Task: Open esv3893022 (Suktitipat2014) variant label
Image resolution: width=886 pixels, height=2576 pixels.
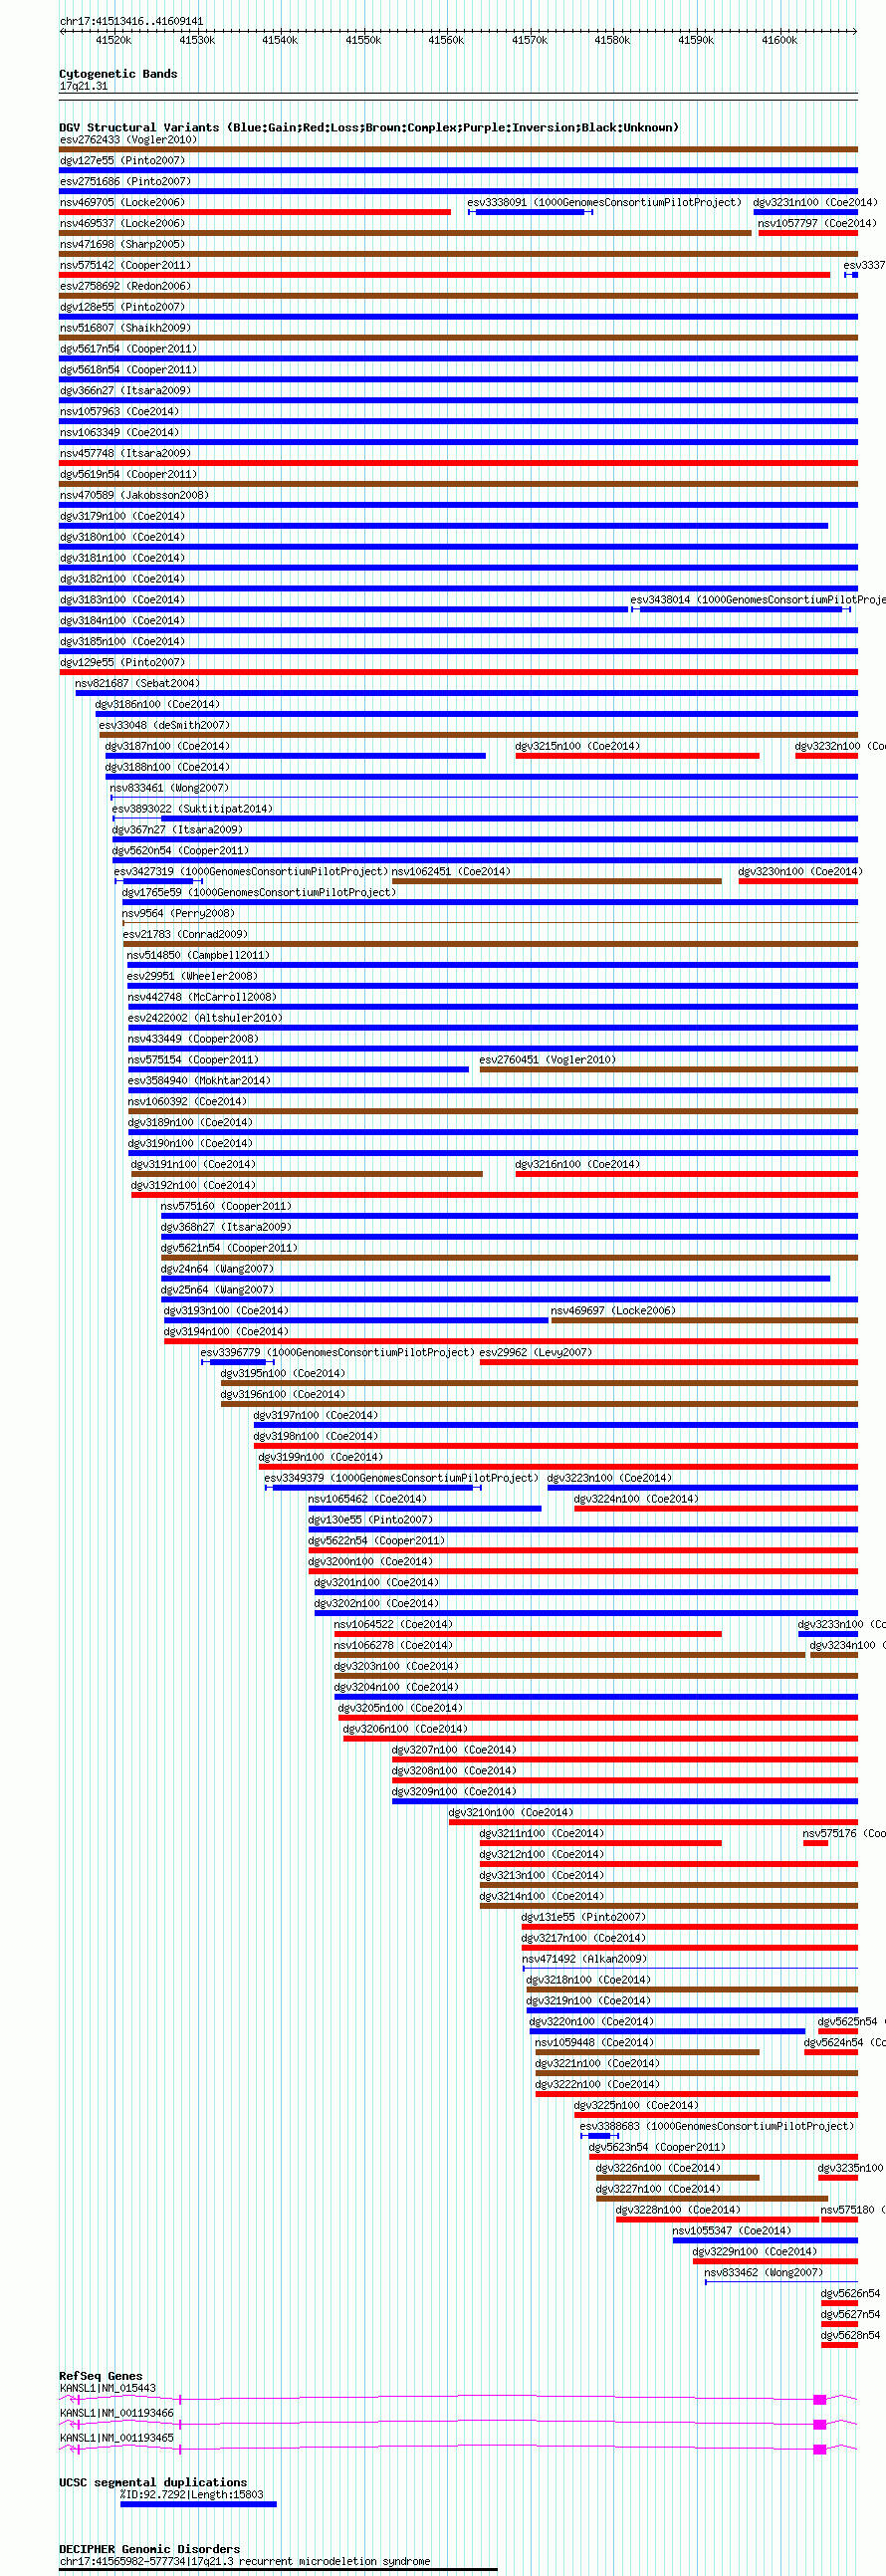Action: point(192,810)
